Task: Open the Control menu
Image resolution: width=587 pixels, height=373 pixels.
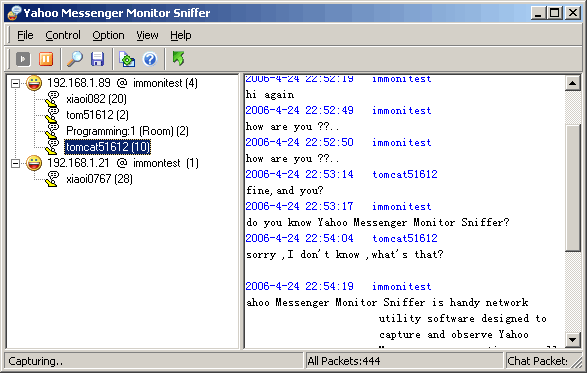Action: 63,35
